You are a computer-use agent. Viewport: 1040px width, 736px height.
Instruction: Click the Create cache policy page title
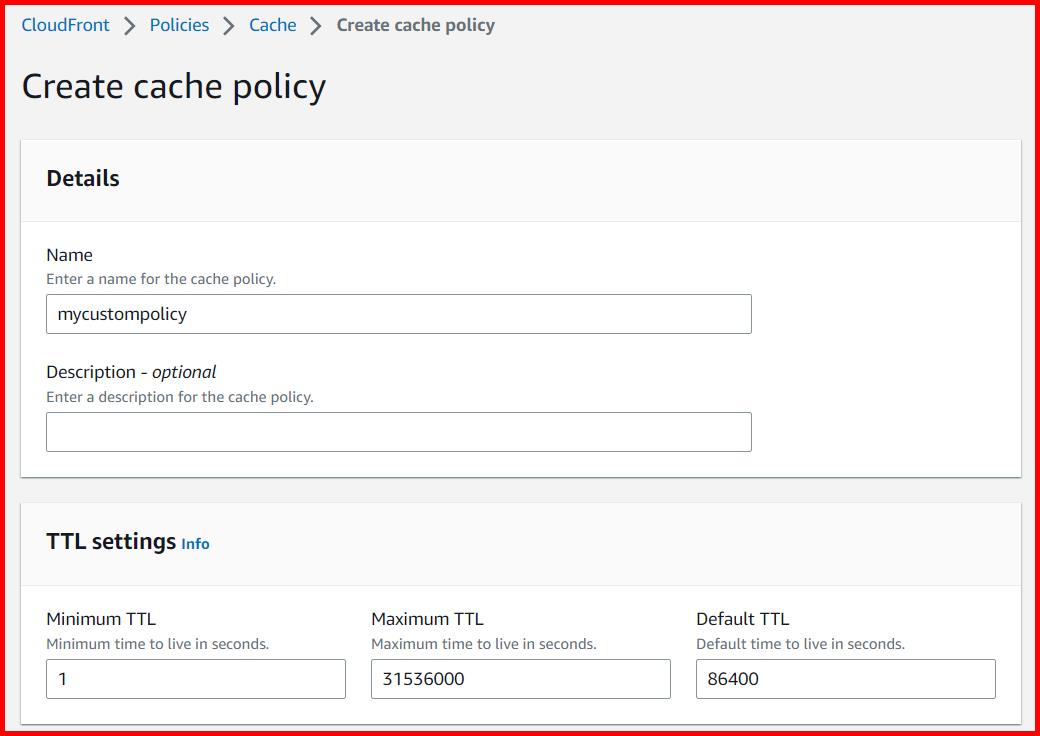(x=173, y=87)
